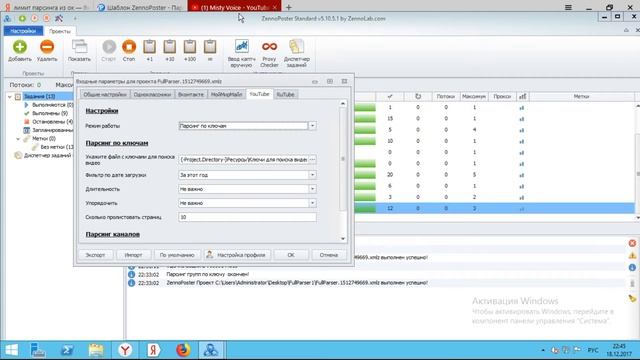Open Windows Start menu

(11, 350)
